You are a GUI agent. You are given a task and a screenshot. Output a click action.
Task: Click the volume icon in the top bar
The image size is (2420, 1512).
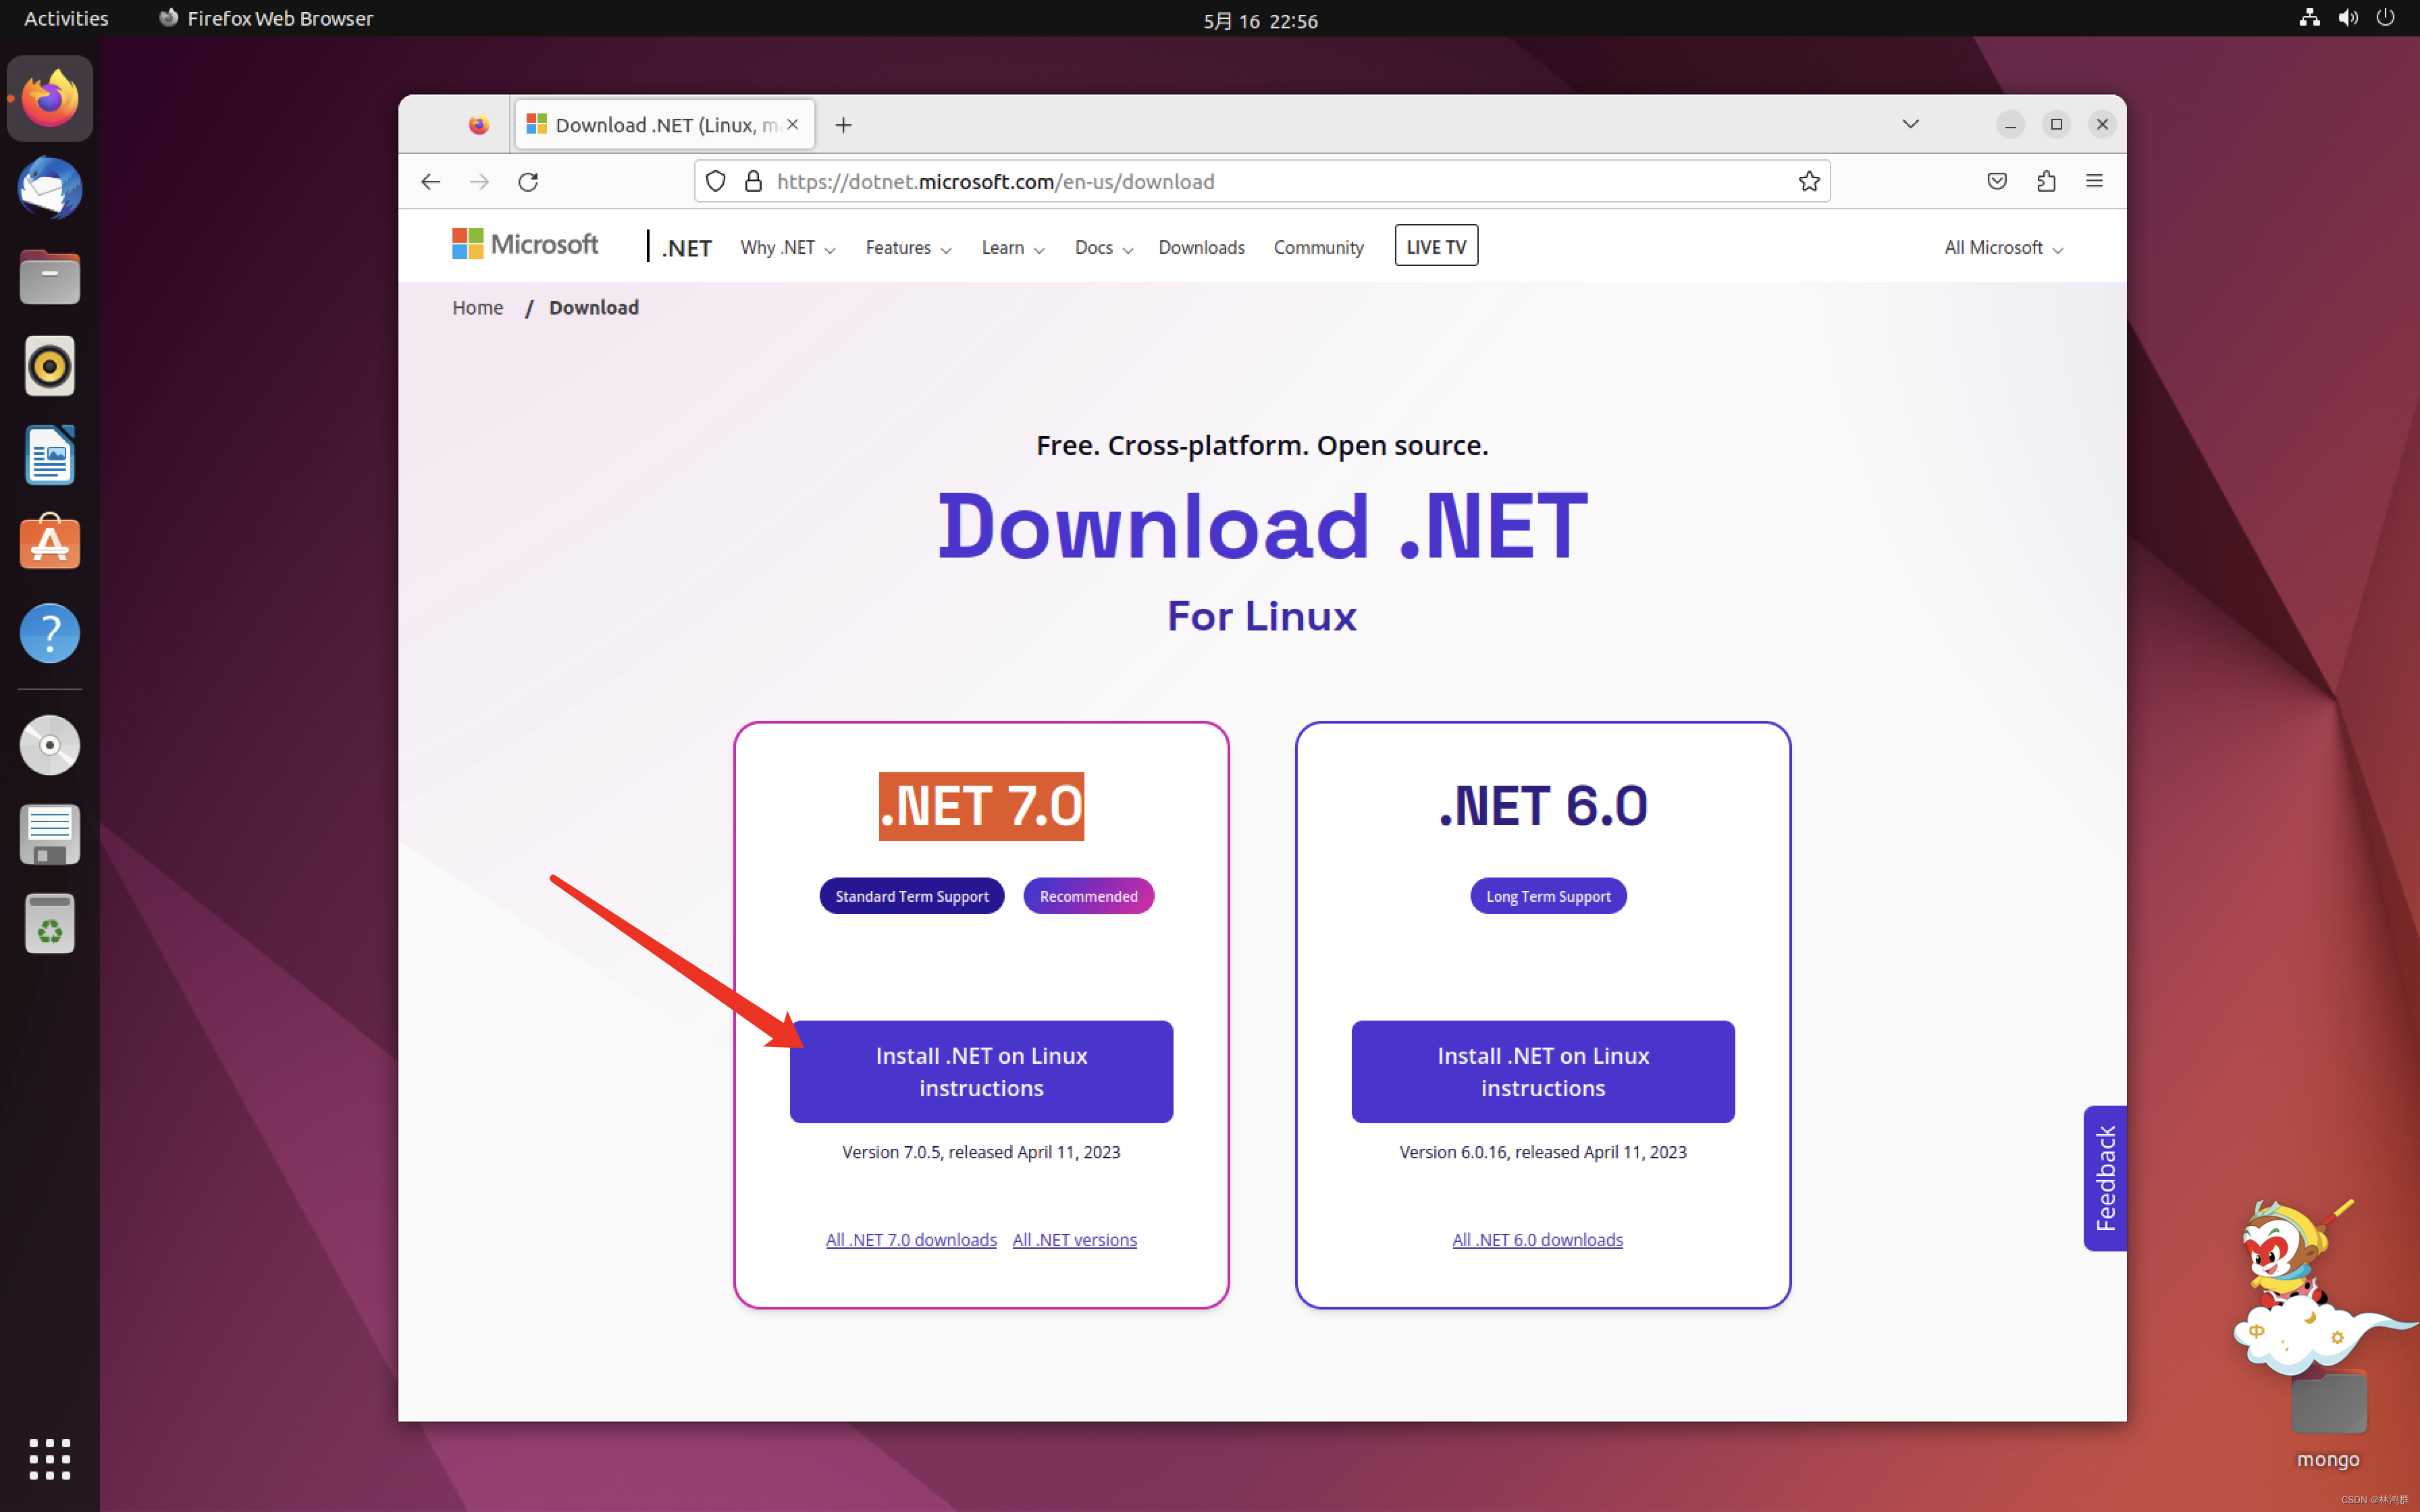(2347, 17)
